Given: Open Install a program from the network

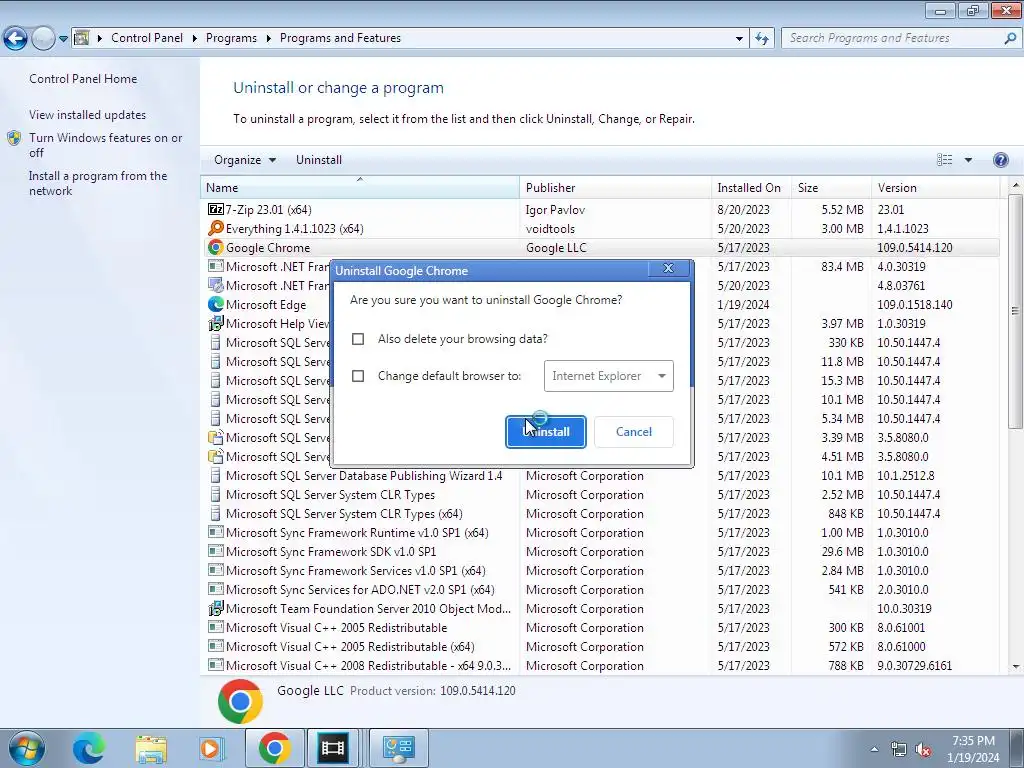Looking at the screenshot, I should (x=98, y=184).
